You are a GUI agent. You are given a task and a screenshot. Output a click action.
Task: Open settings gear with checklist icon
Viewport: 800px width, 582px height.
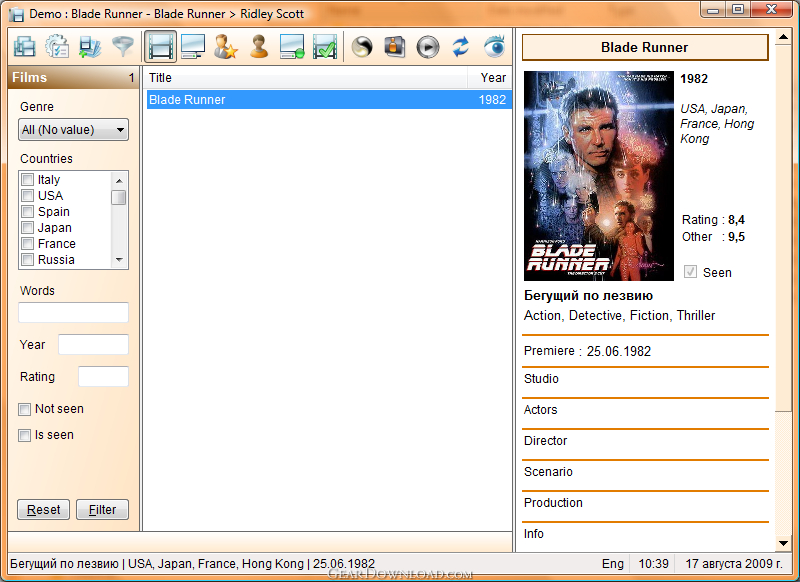pos(57,47)
